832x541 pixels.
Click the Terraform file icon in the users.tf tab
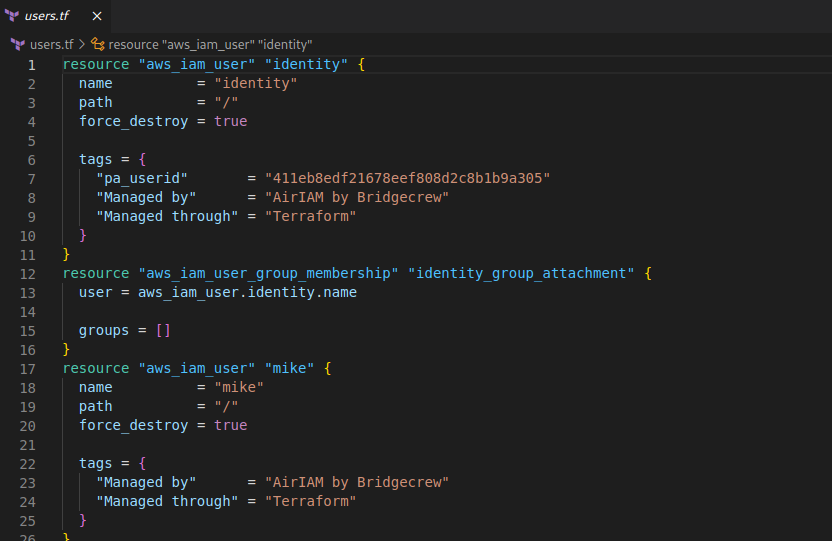(x=13, y=15)
